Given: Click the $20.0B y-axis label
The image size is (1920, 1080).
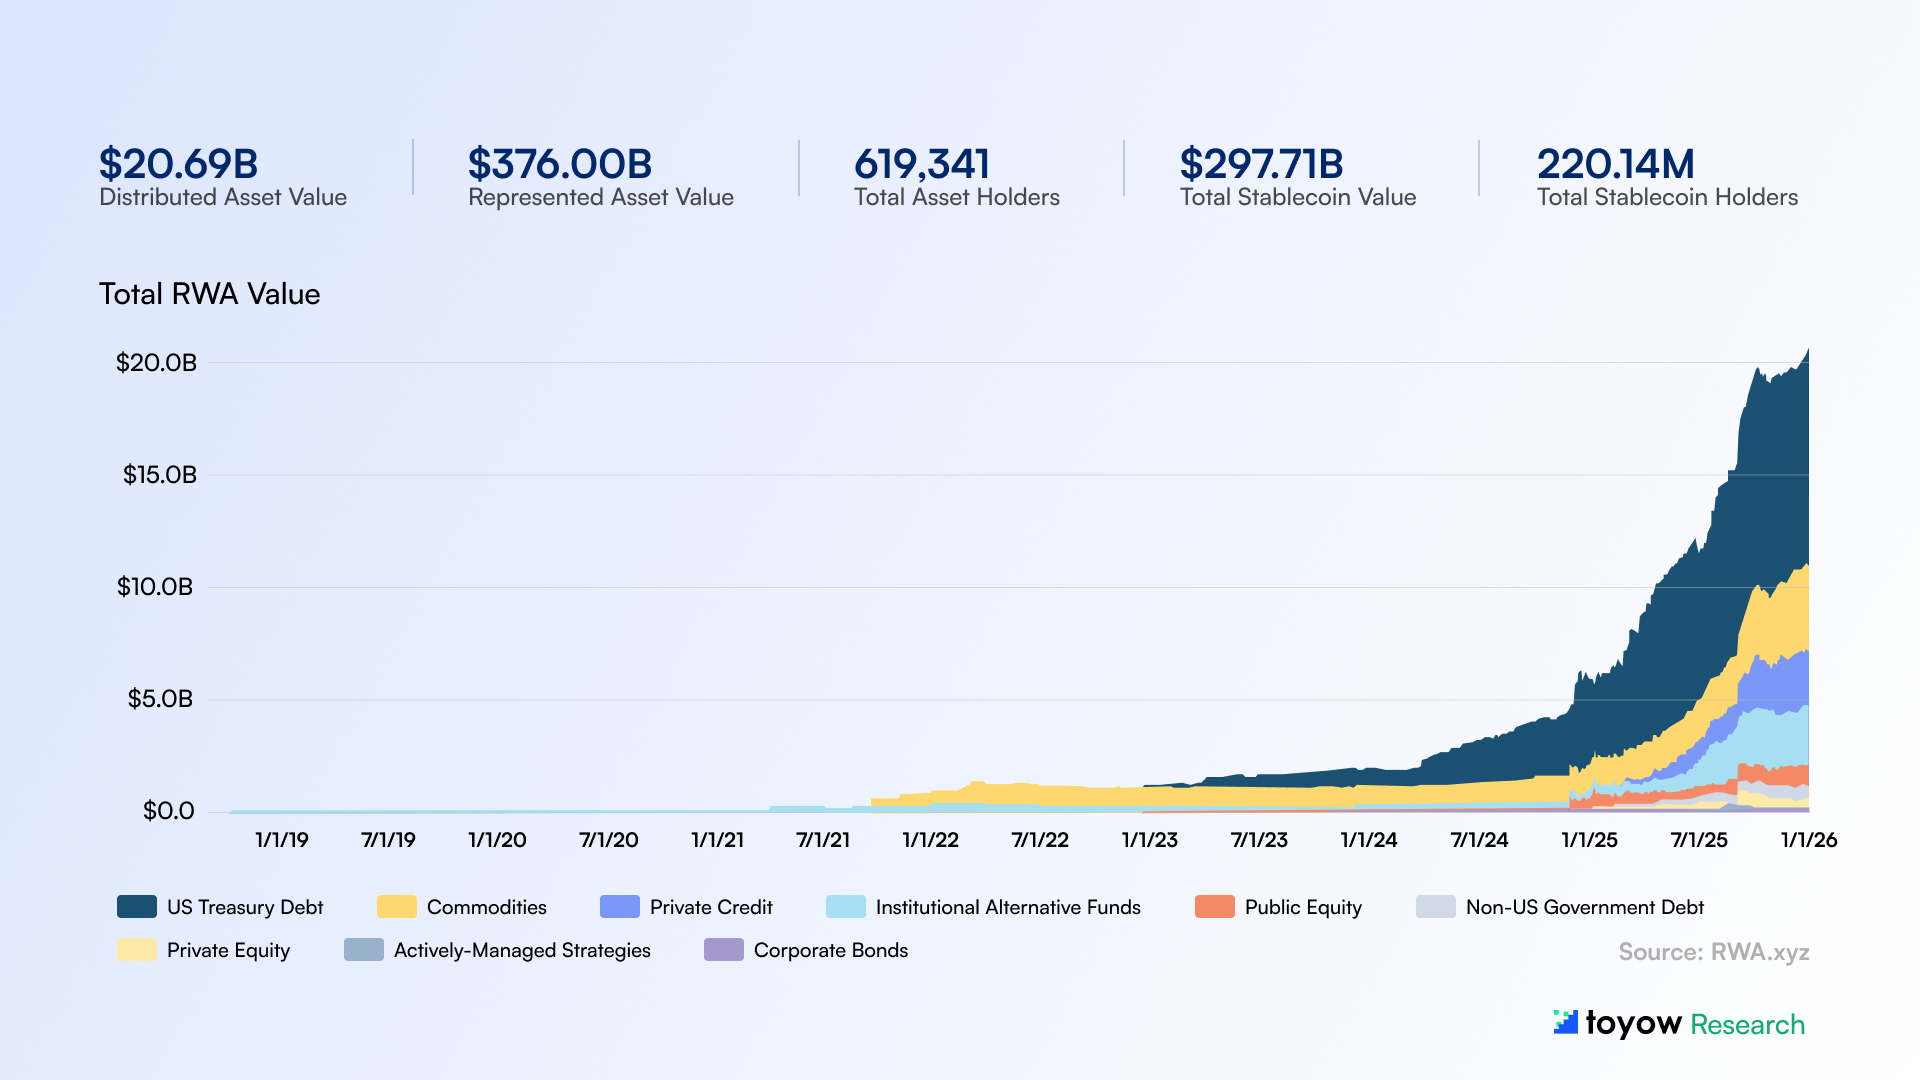Looking at the screenshot, I should (x=156, y=363).
